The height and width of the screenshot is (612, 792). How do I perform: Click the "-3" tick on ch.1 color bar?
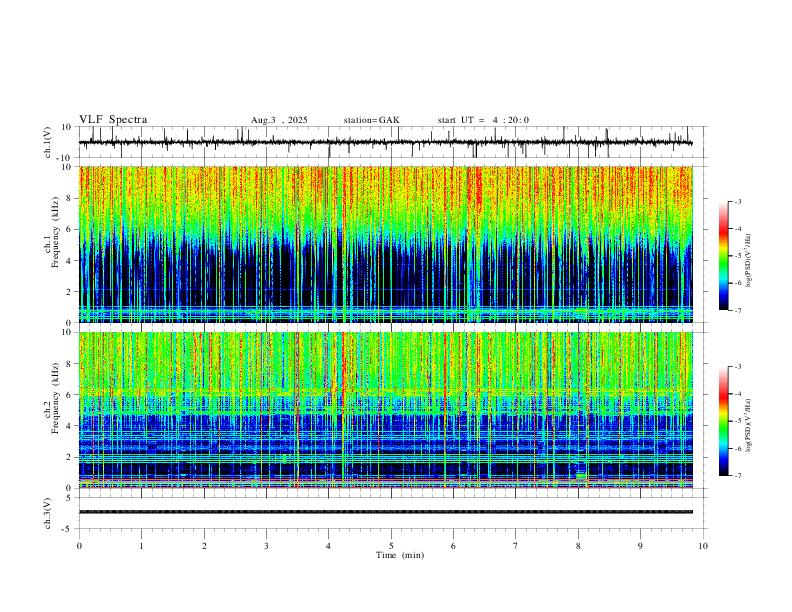click(738, 201)
